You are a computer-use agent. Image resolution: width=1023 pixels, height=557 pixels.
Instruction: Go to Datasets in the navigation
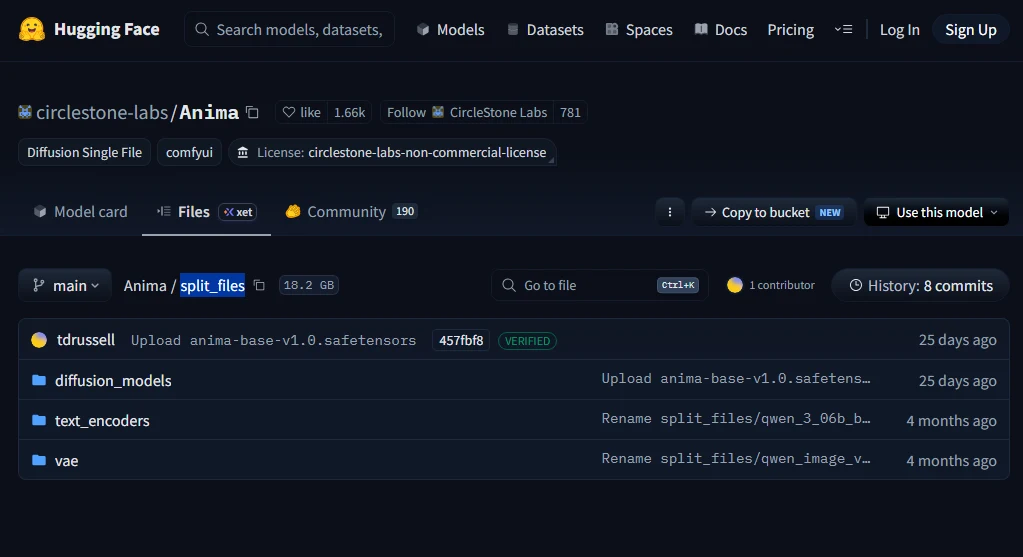click(x=545, y=29)
